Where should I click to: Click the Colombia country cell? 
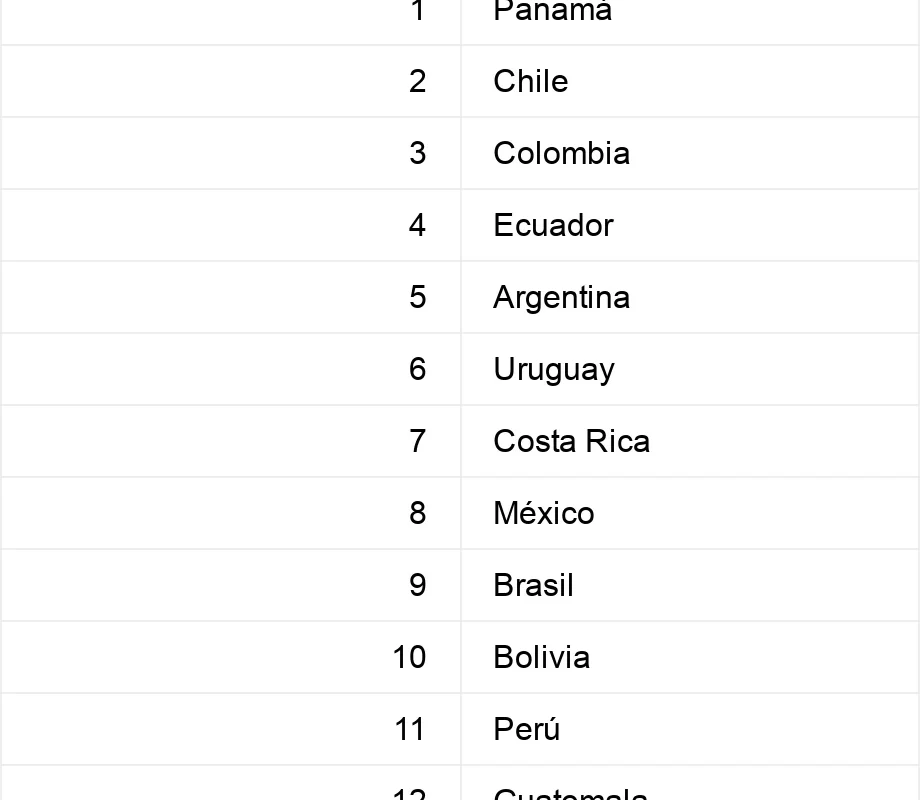690,153
